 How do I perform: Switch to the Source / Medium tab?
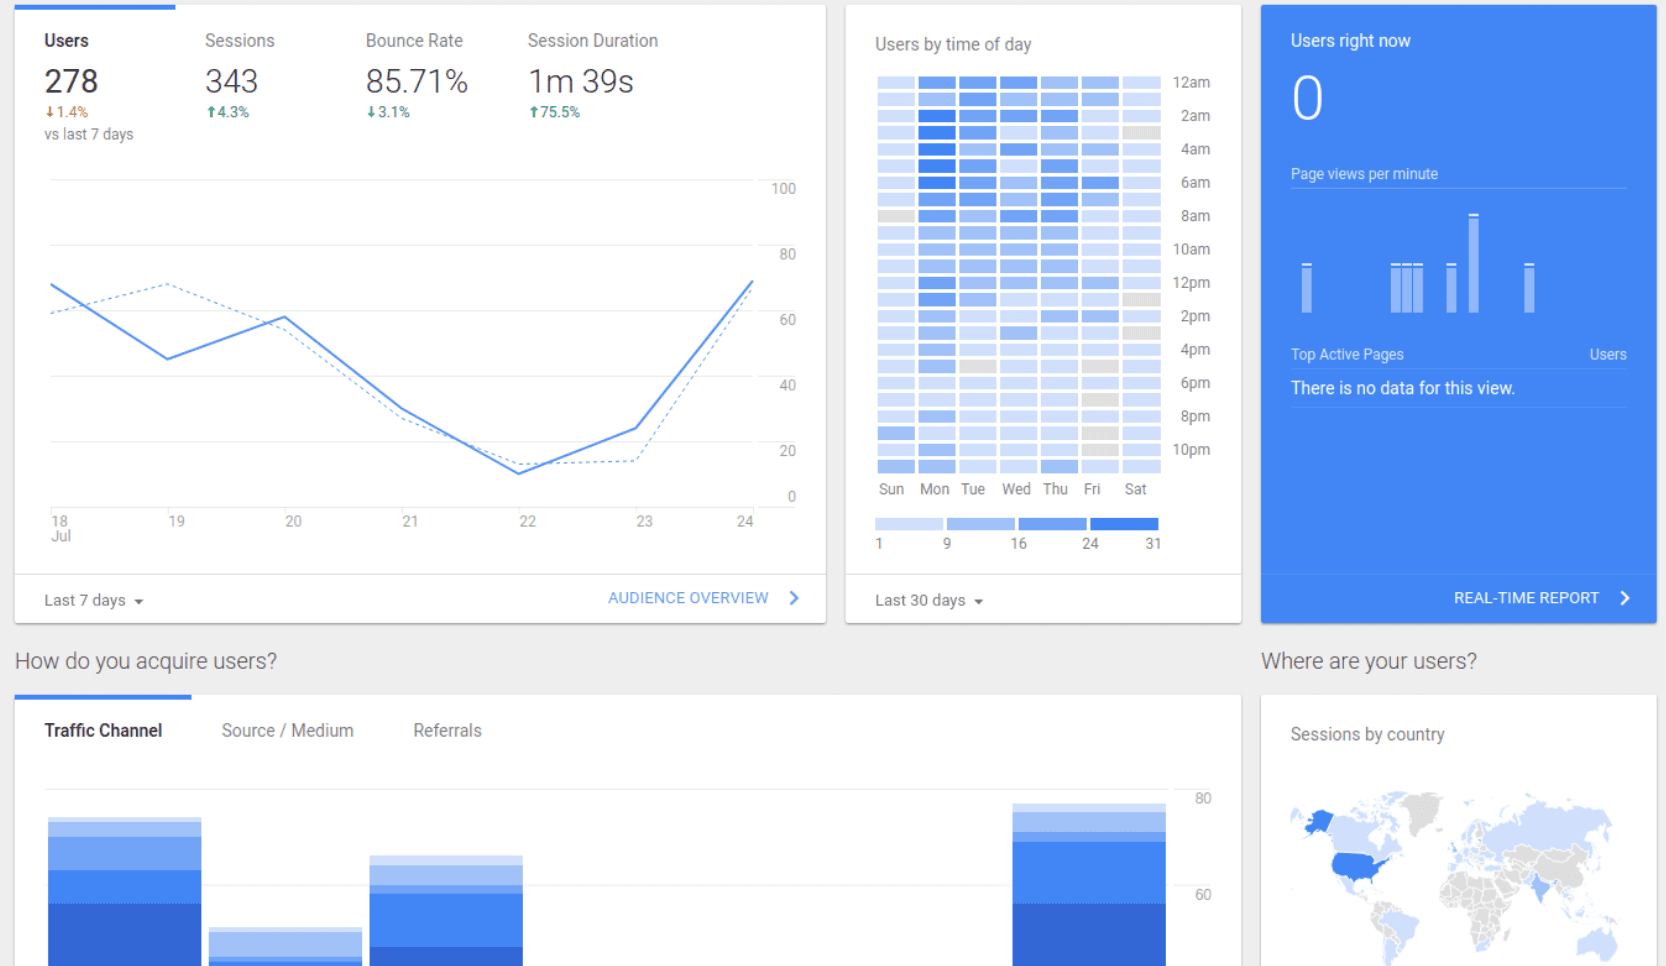tap(287, 731)
